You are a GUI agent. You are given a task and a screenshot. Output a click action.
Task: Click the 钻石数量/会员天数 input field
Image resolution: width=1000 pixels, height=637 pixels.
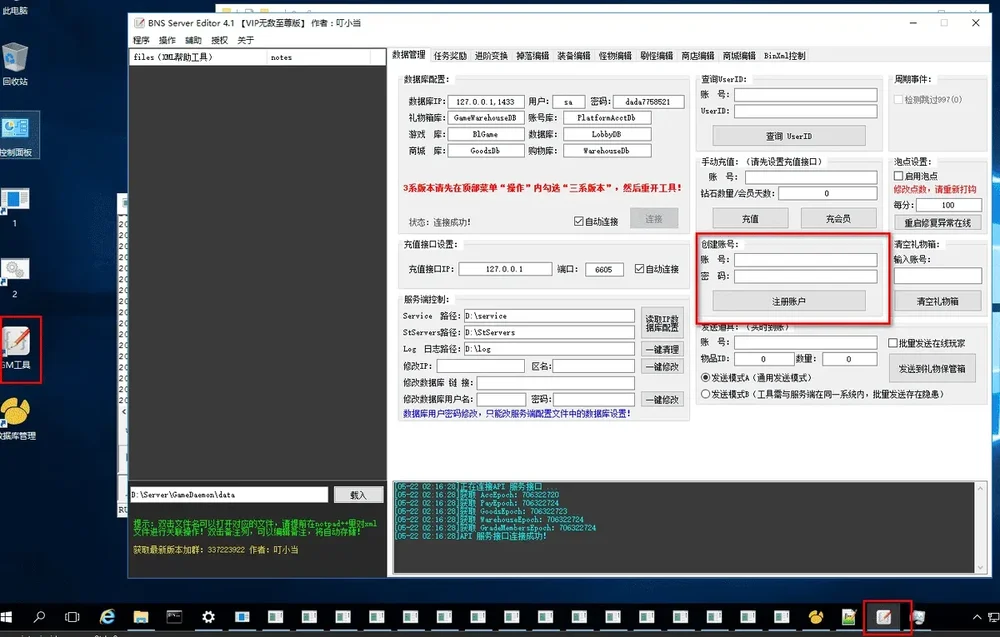pyautogui.click(x=827, y=193)
